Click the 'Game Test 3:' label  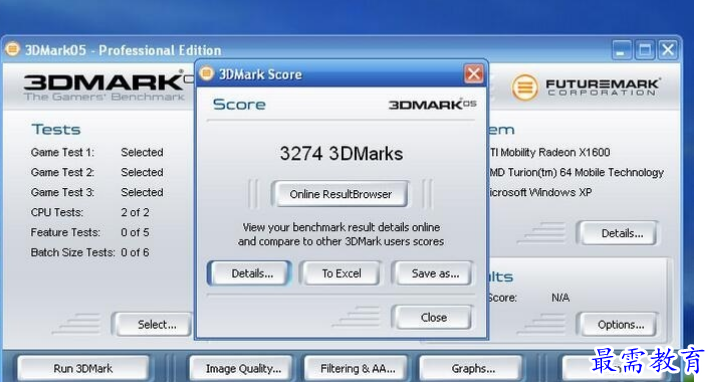(62, 192)
